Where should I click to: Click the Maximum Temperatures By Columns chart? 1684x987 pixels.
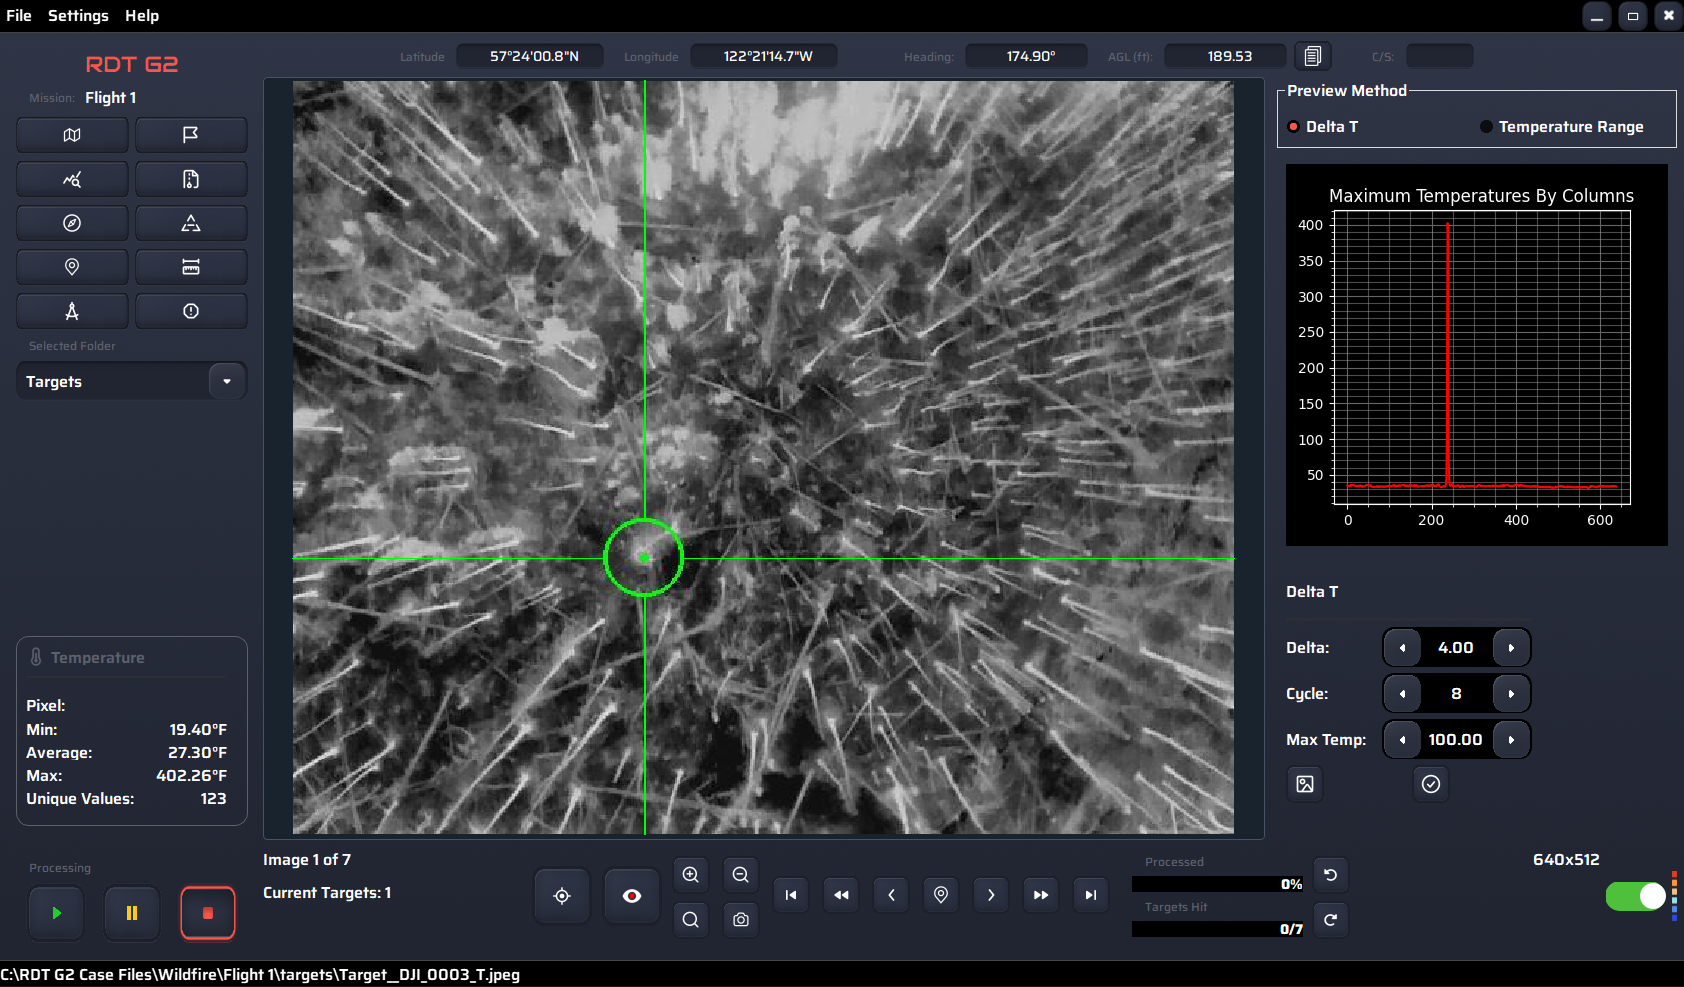1477,355
